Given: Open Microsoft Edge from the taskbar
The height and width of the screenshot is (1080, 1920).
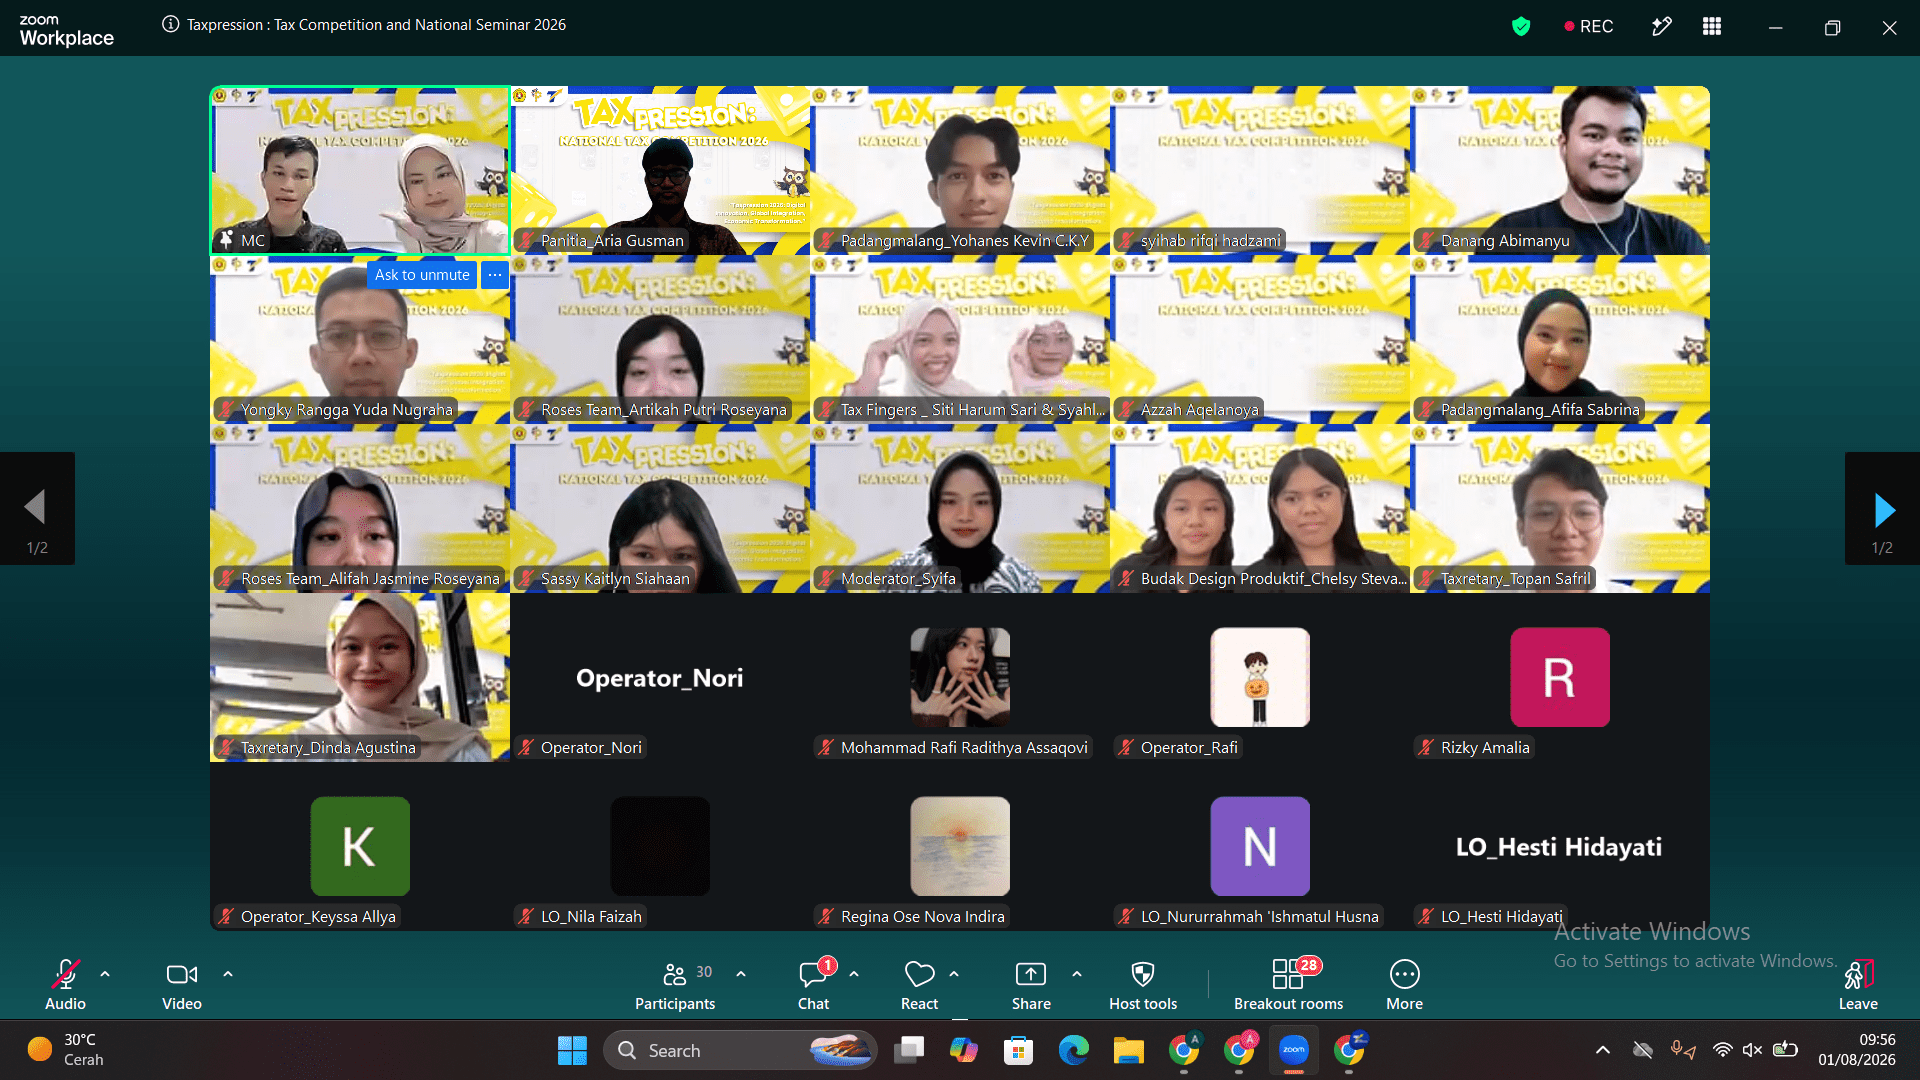Looking at the screenshot, I should 1073,1050.
